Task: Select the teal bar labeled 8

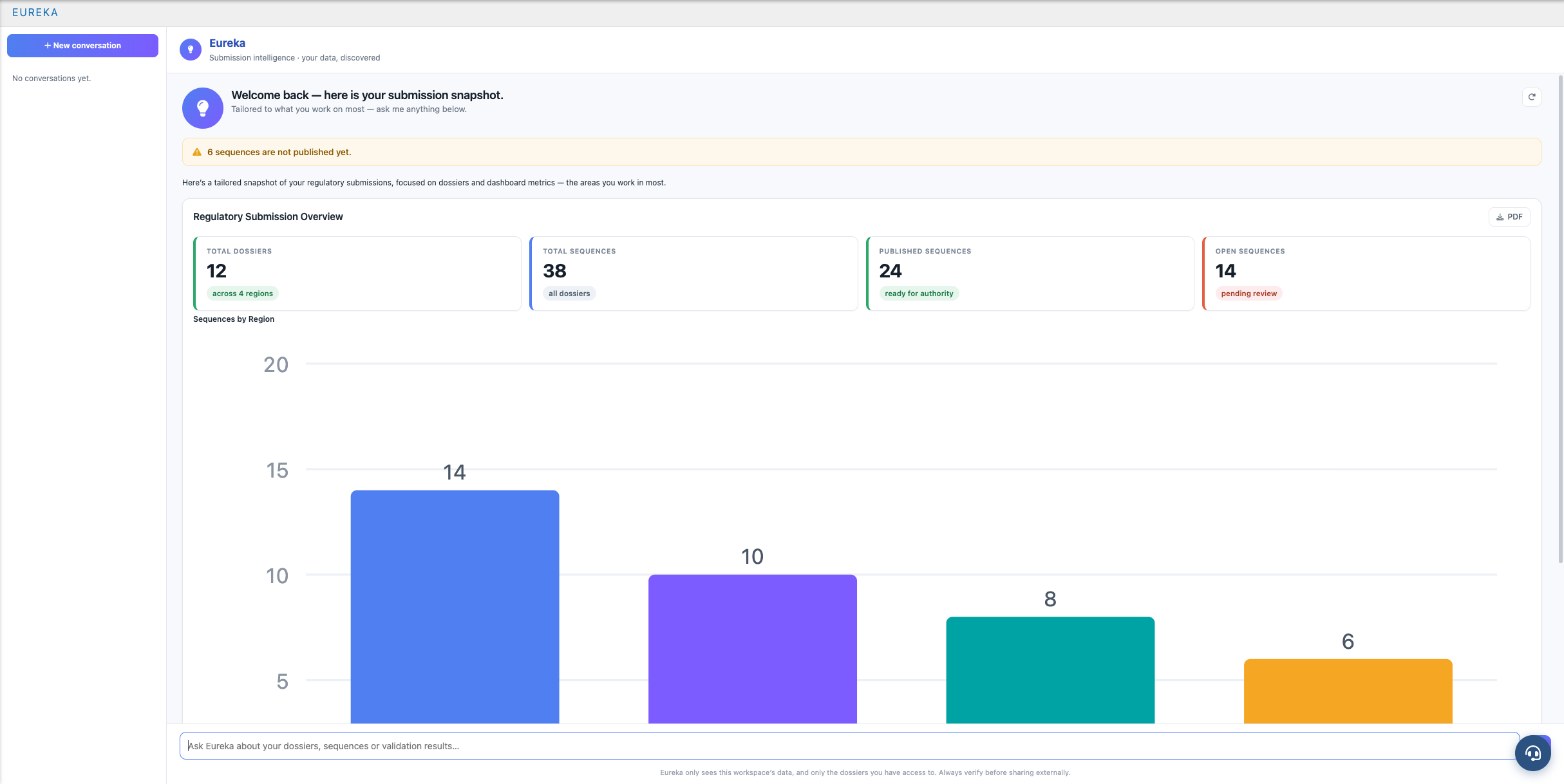Action: [1050, 670]
